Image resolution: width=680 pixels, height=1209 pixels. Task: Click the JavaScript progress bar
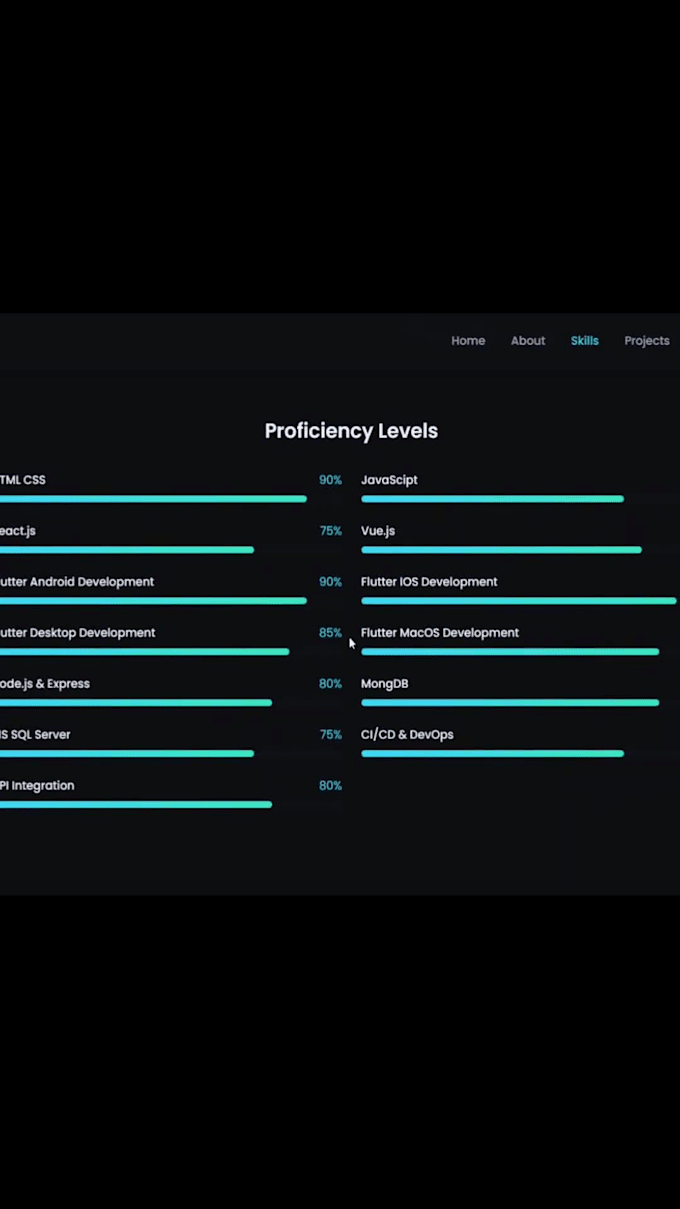tap(492, 499)
